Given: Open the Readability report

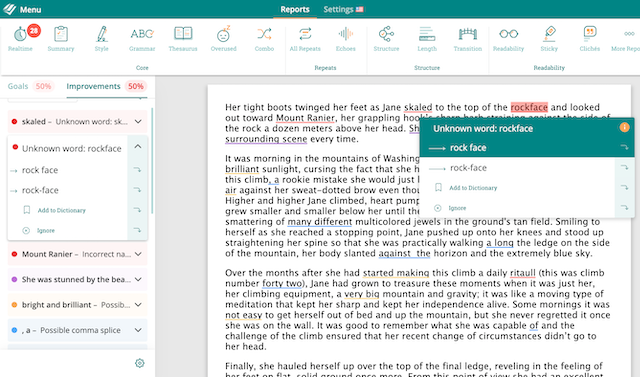Looking at the screenshot, I should (x=508, y=38).
